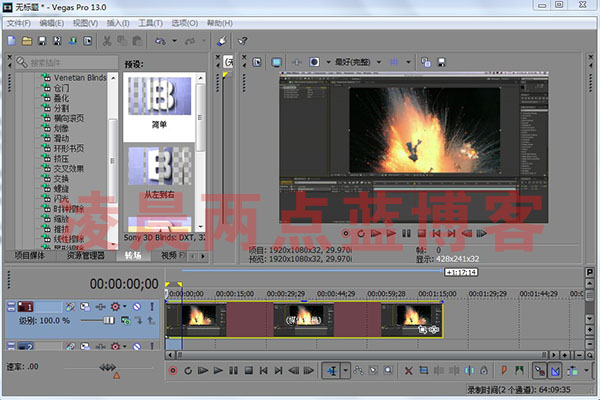Viewport: 600px width, 400px height.
Task: Click timeline ruler at 00:00:29;29
Action: (285, 294)
